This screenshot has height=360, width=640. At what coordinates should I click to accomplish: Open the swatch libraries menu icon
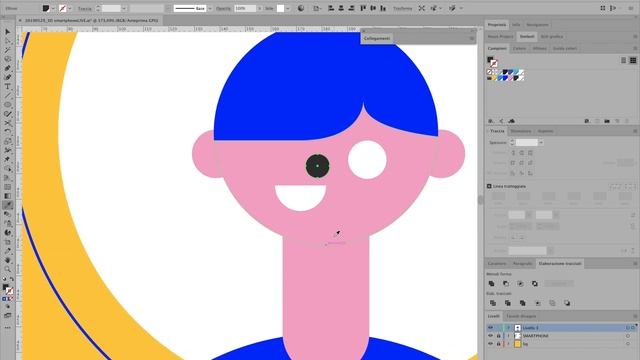(x=491, y=121)
